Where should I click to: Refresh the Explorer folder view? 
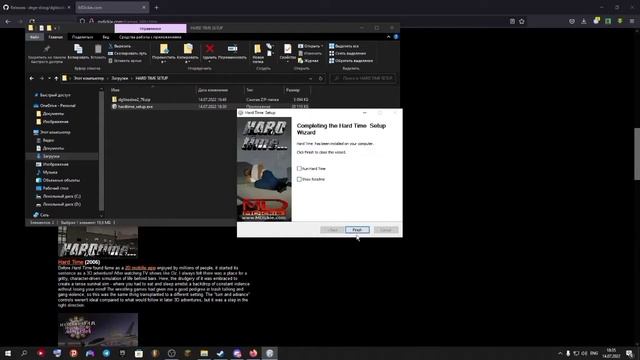point(321,78)
